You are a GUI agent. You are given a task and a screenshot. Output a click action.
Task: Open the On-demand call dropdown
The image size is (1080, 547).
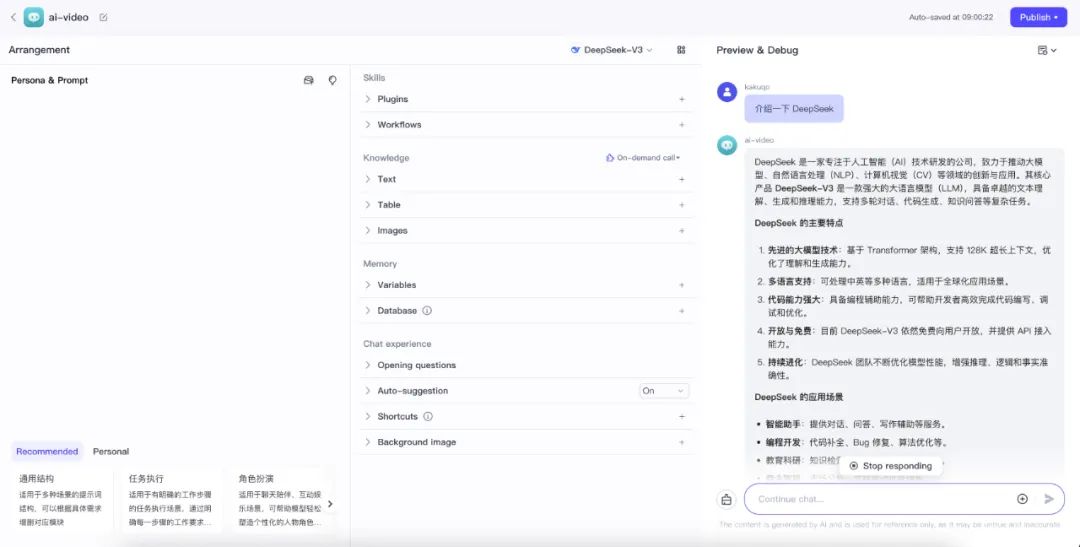tap(643, 158)
